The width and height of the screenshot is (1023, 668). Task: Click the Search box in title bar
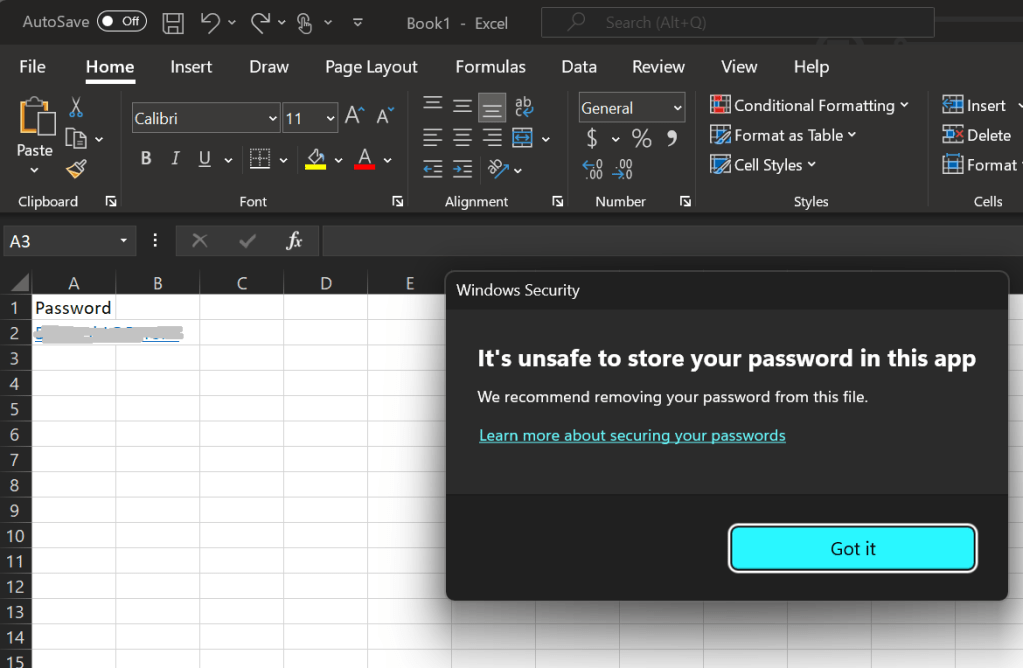point(737,22)
